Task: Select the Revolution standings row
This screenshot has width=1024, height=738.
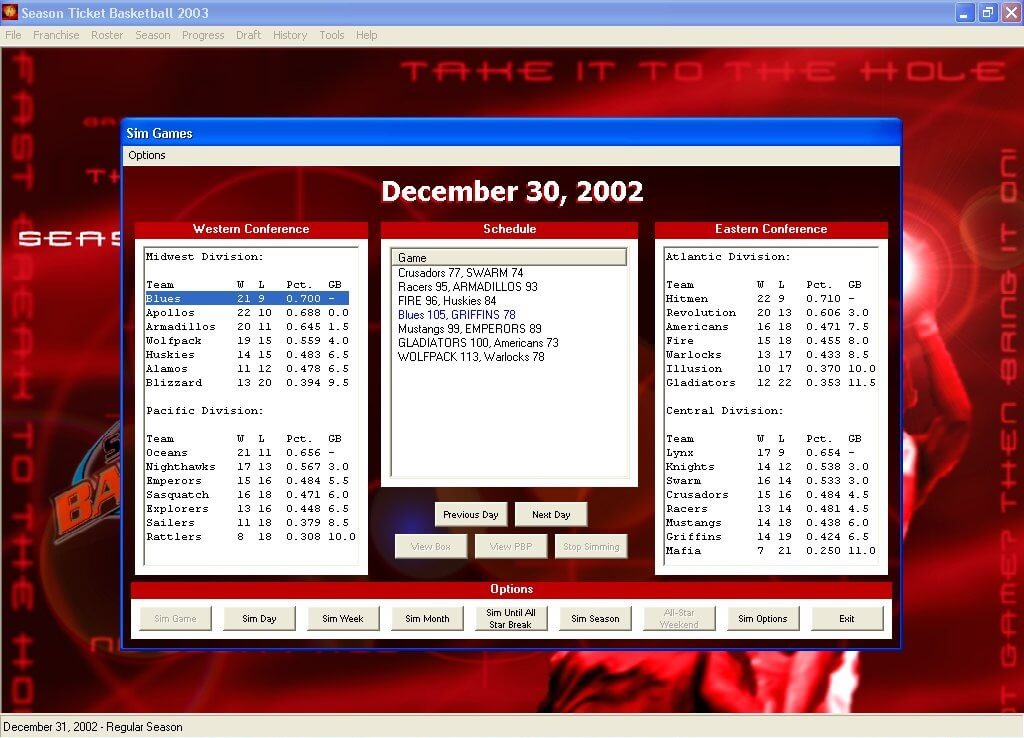Action: (x=771, y=313)
